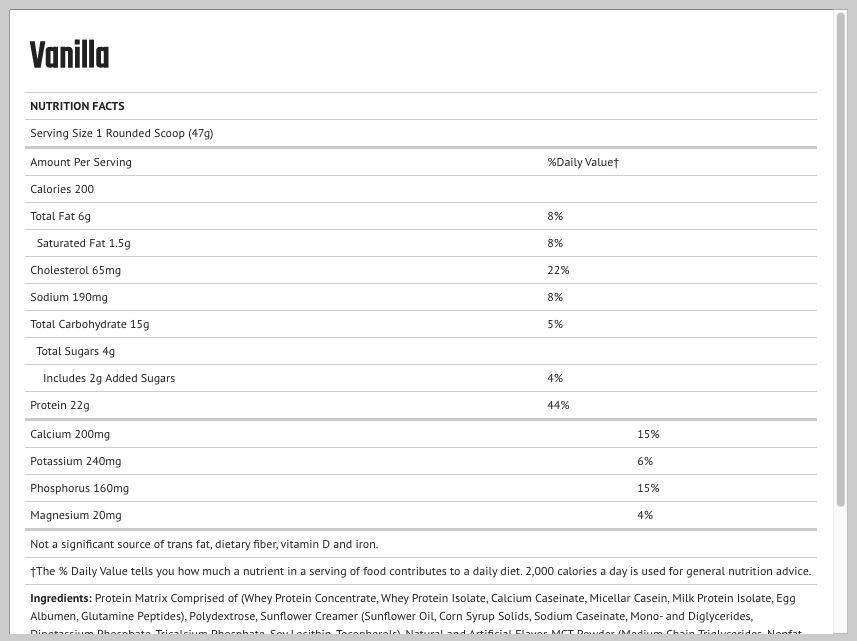Click the Total Carbohydrate 15g text
The height and width of the screenshot is (641, 857).
(89, 324)
